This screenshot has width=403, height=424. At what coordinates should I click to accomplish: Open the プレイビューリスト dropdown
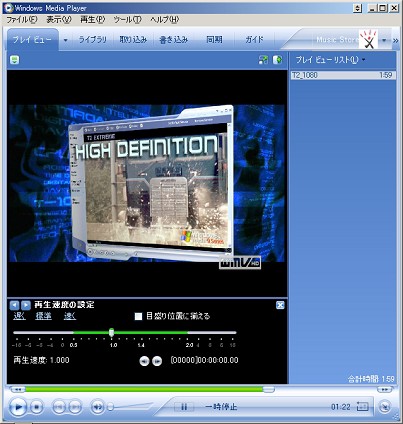tap(330, 60)
